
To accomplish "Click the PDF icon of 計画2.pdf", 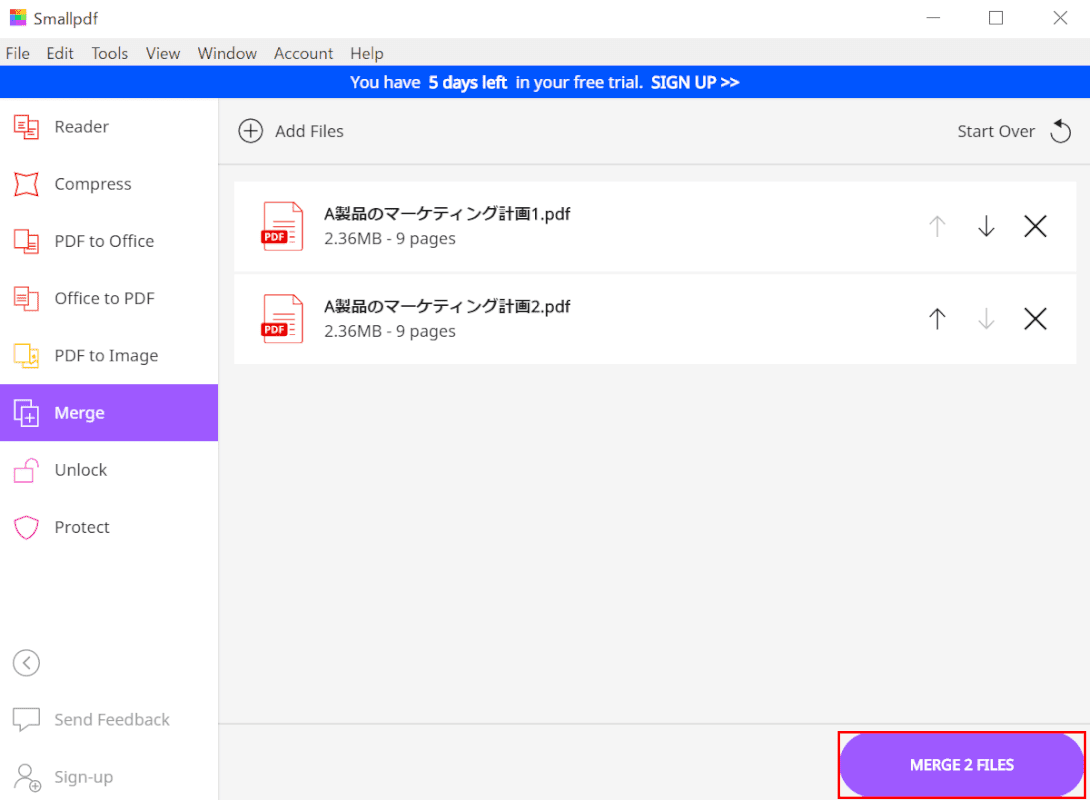I will click(x=282, y=319).
